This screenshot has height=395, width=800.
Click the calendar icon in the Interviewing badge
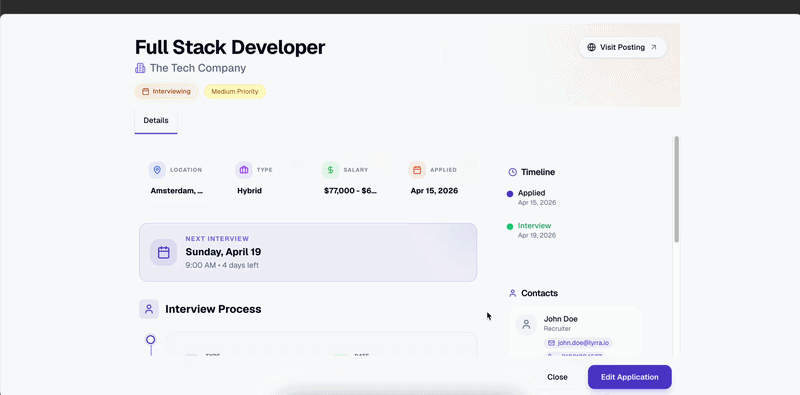click(x=145, y=92)
